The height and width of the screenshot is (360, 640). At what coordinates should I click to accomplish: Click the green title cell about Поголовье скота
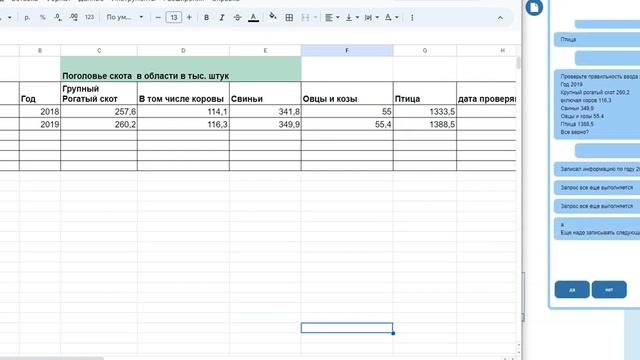181,69
